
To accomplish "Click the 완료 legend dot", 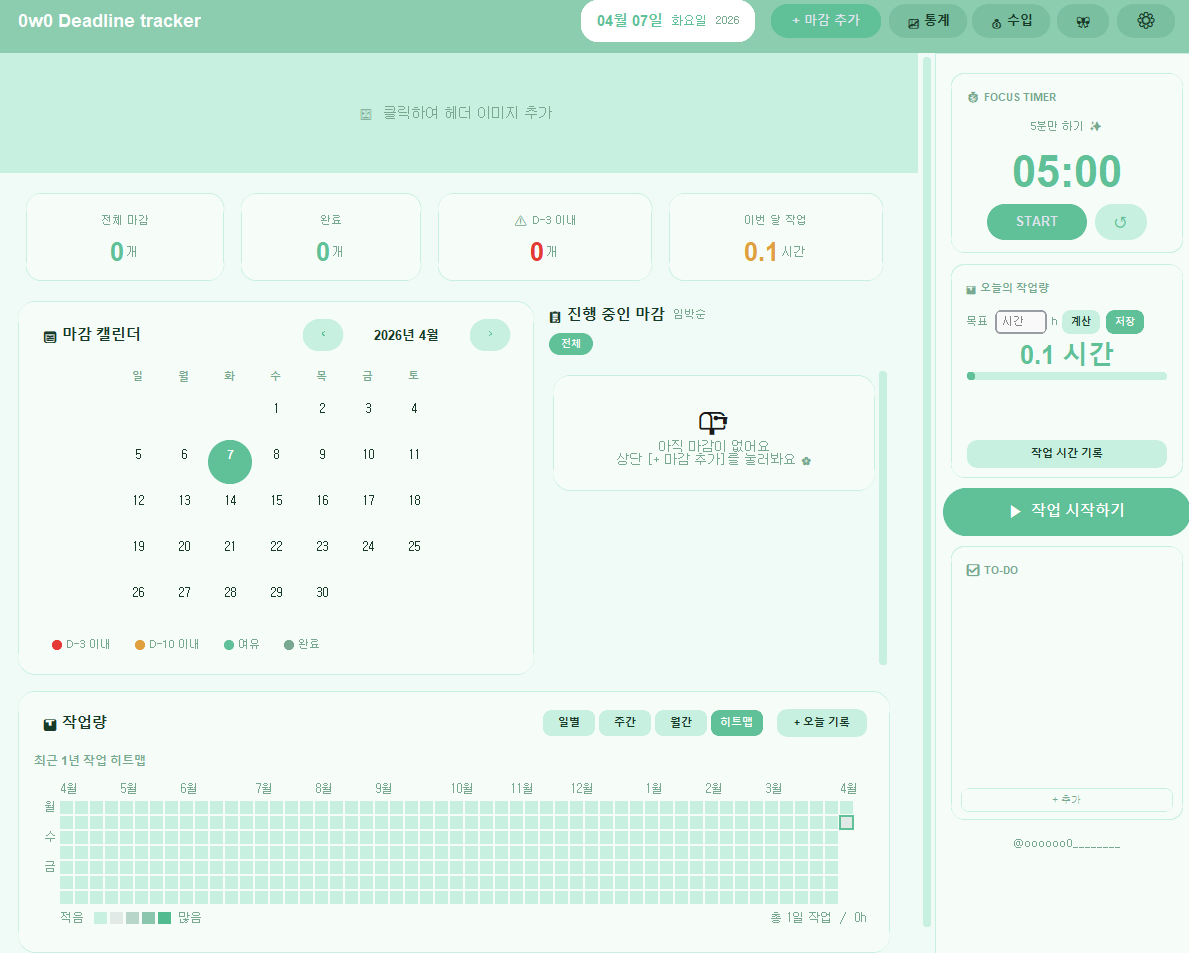I will [289, 644].
